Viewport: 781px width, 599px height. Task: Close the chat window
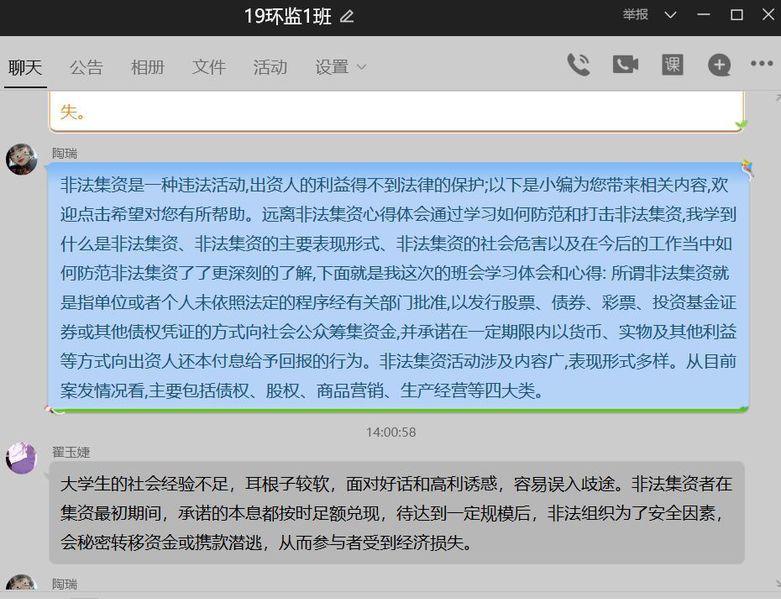click(x=769, y=15)
